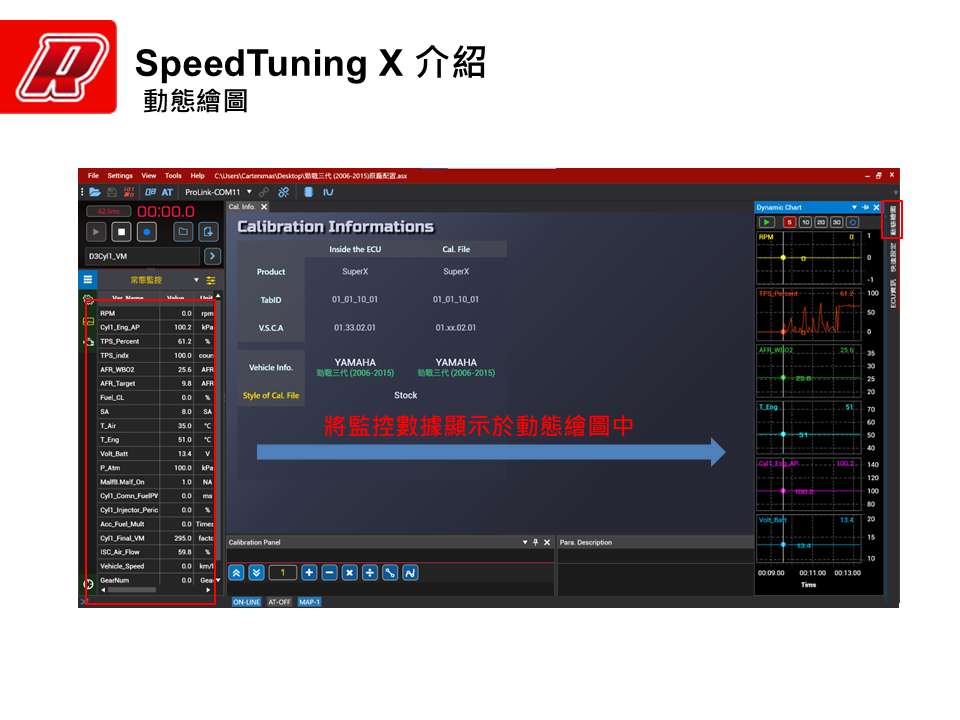The image size is (960, 720).
Task: Click the divide icon in Calibration Panel
Action: 369,573
